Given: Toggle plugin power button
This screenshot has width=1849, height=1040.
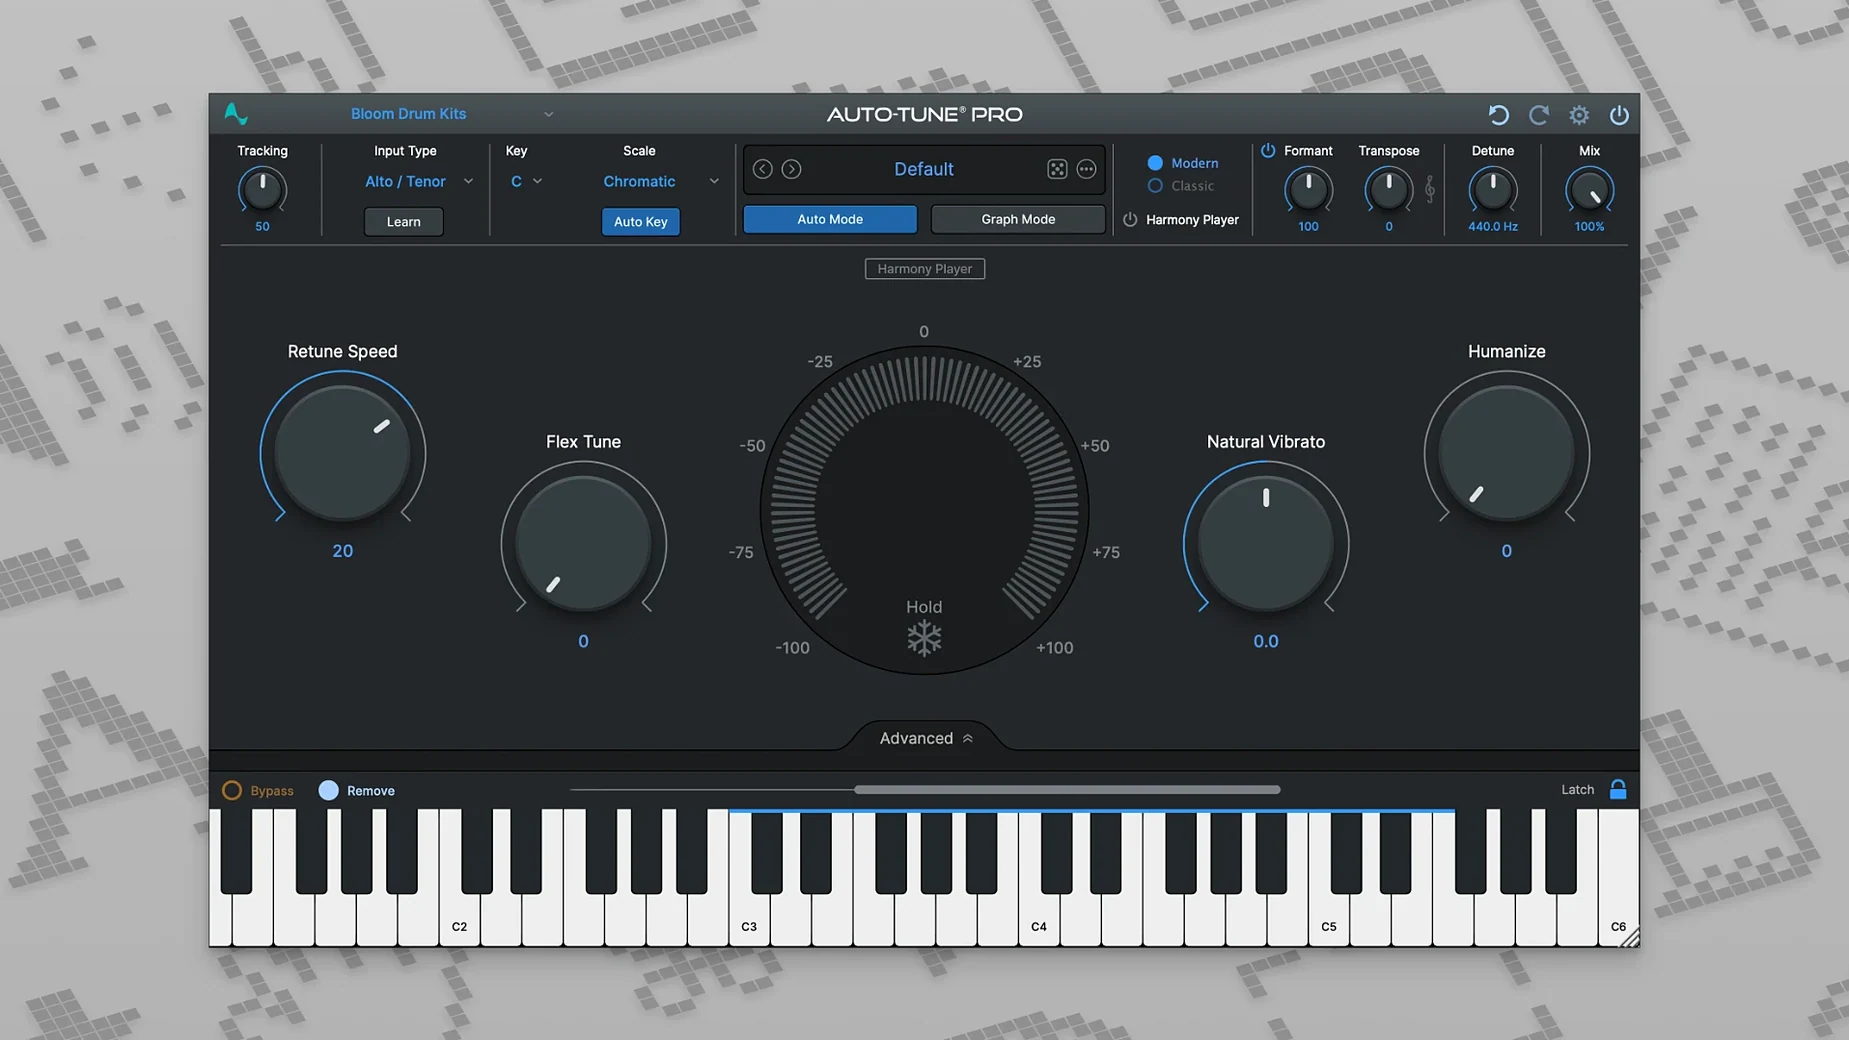Looking at the screenshot, I should tap(1619, 115).
